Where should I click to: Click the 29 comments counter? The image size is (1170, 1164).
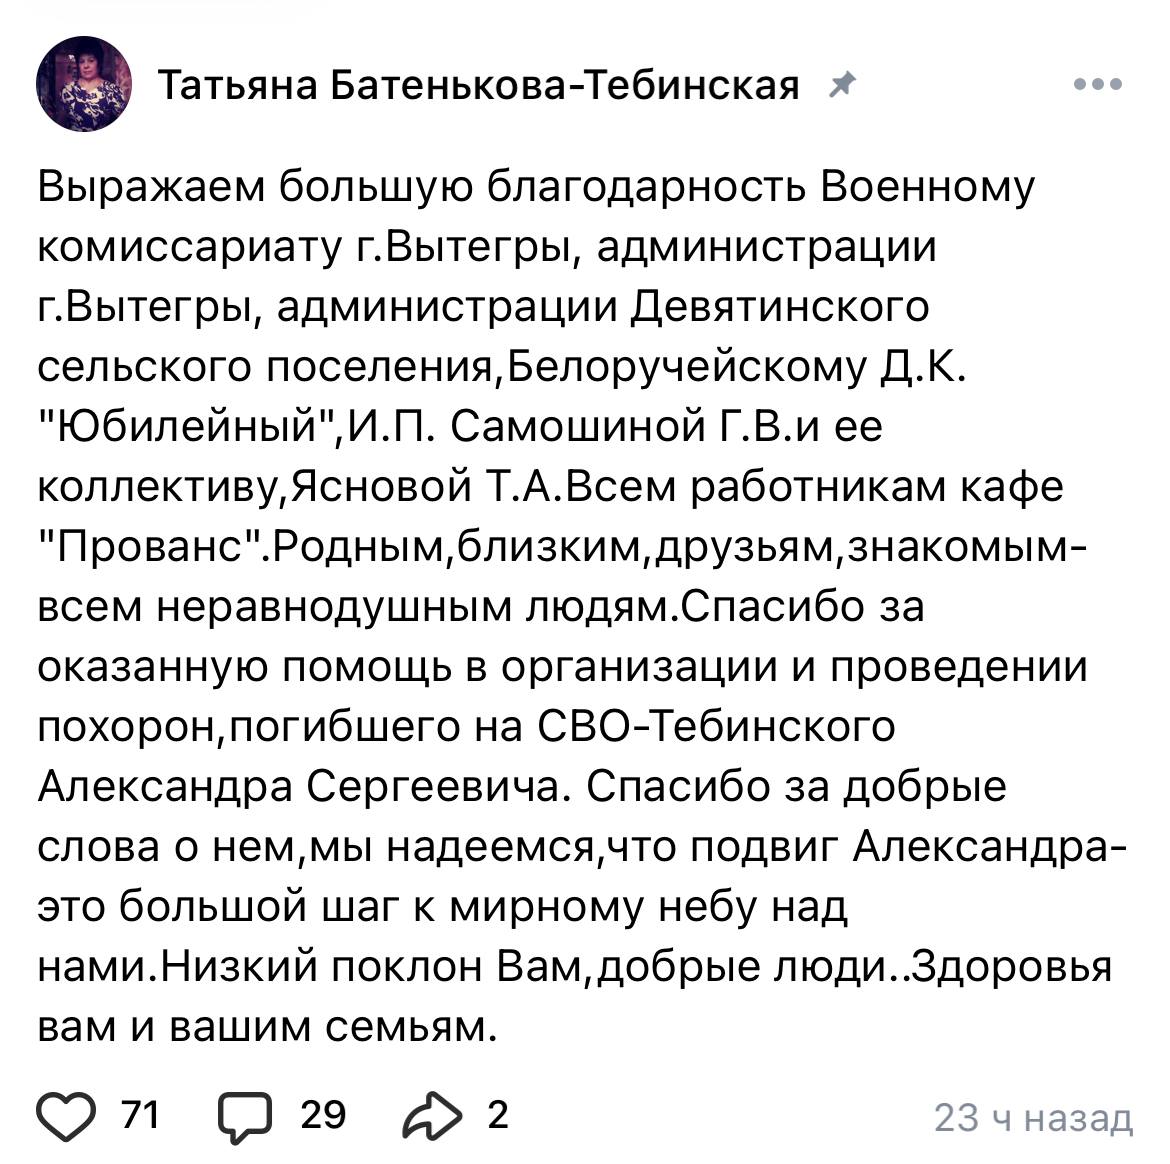pyautogui.click(x=323, y=1115)
